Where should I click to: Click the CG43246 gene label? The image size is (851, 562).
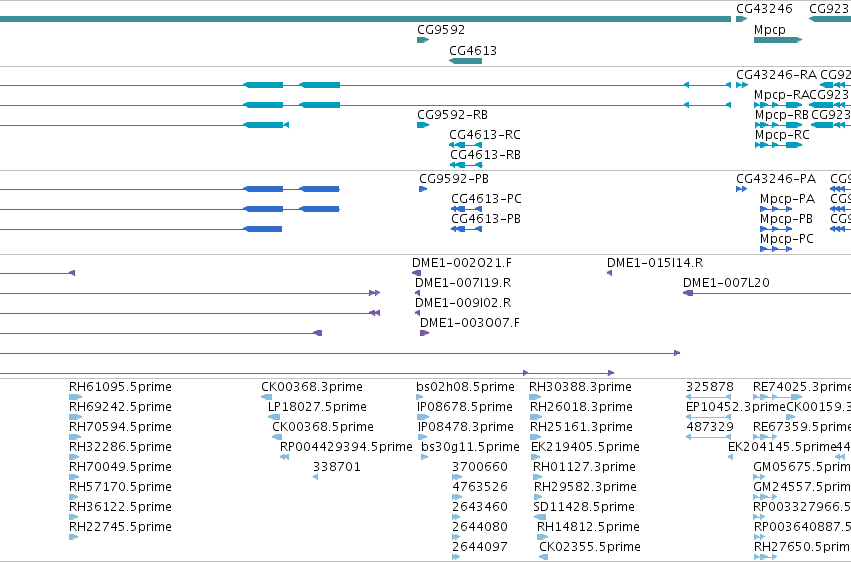point(764,9)
